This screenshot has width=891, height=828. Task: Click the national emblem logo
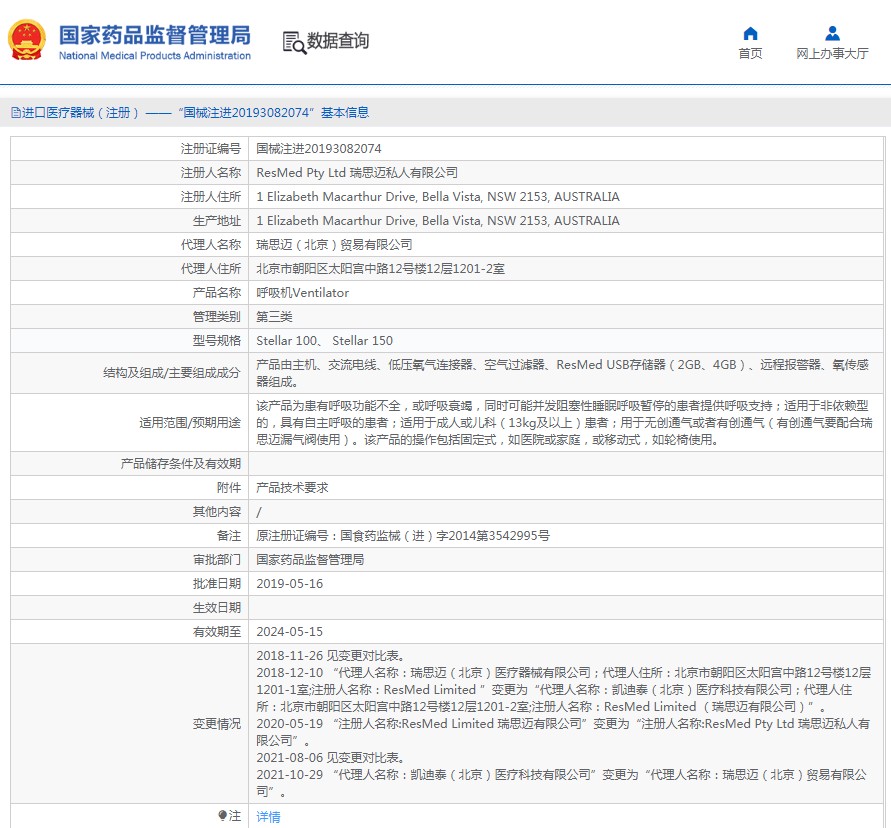[26, 41]
